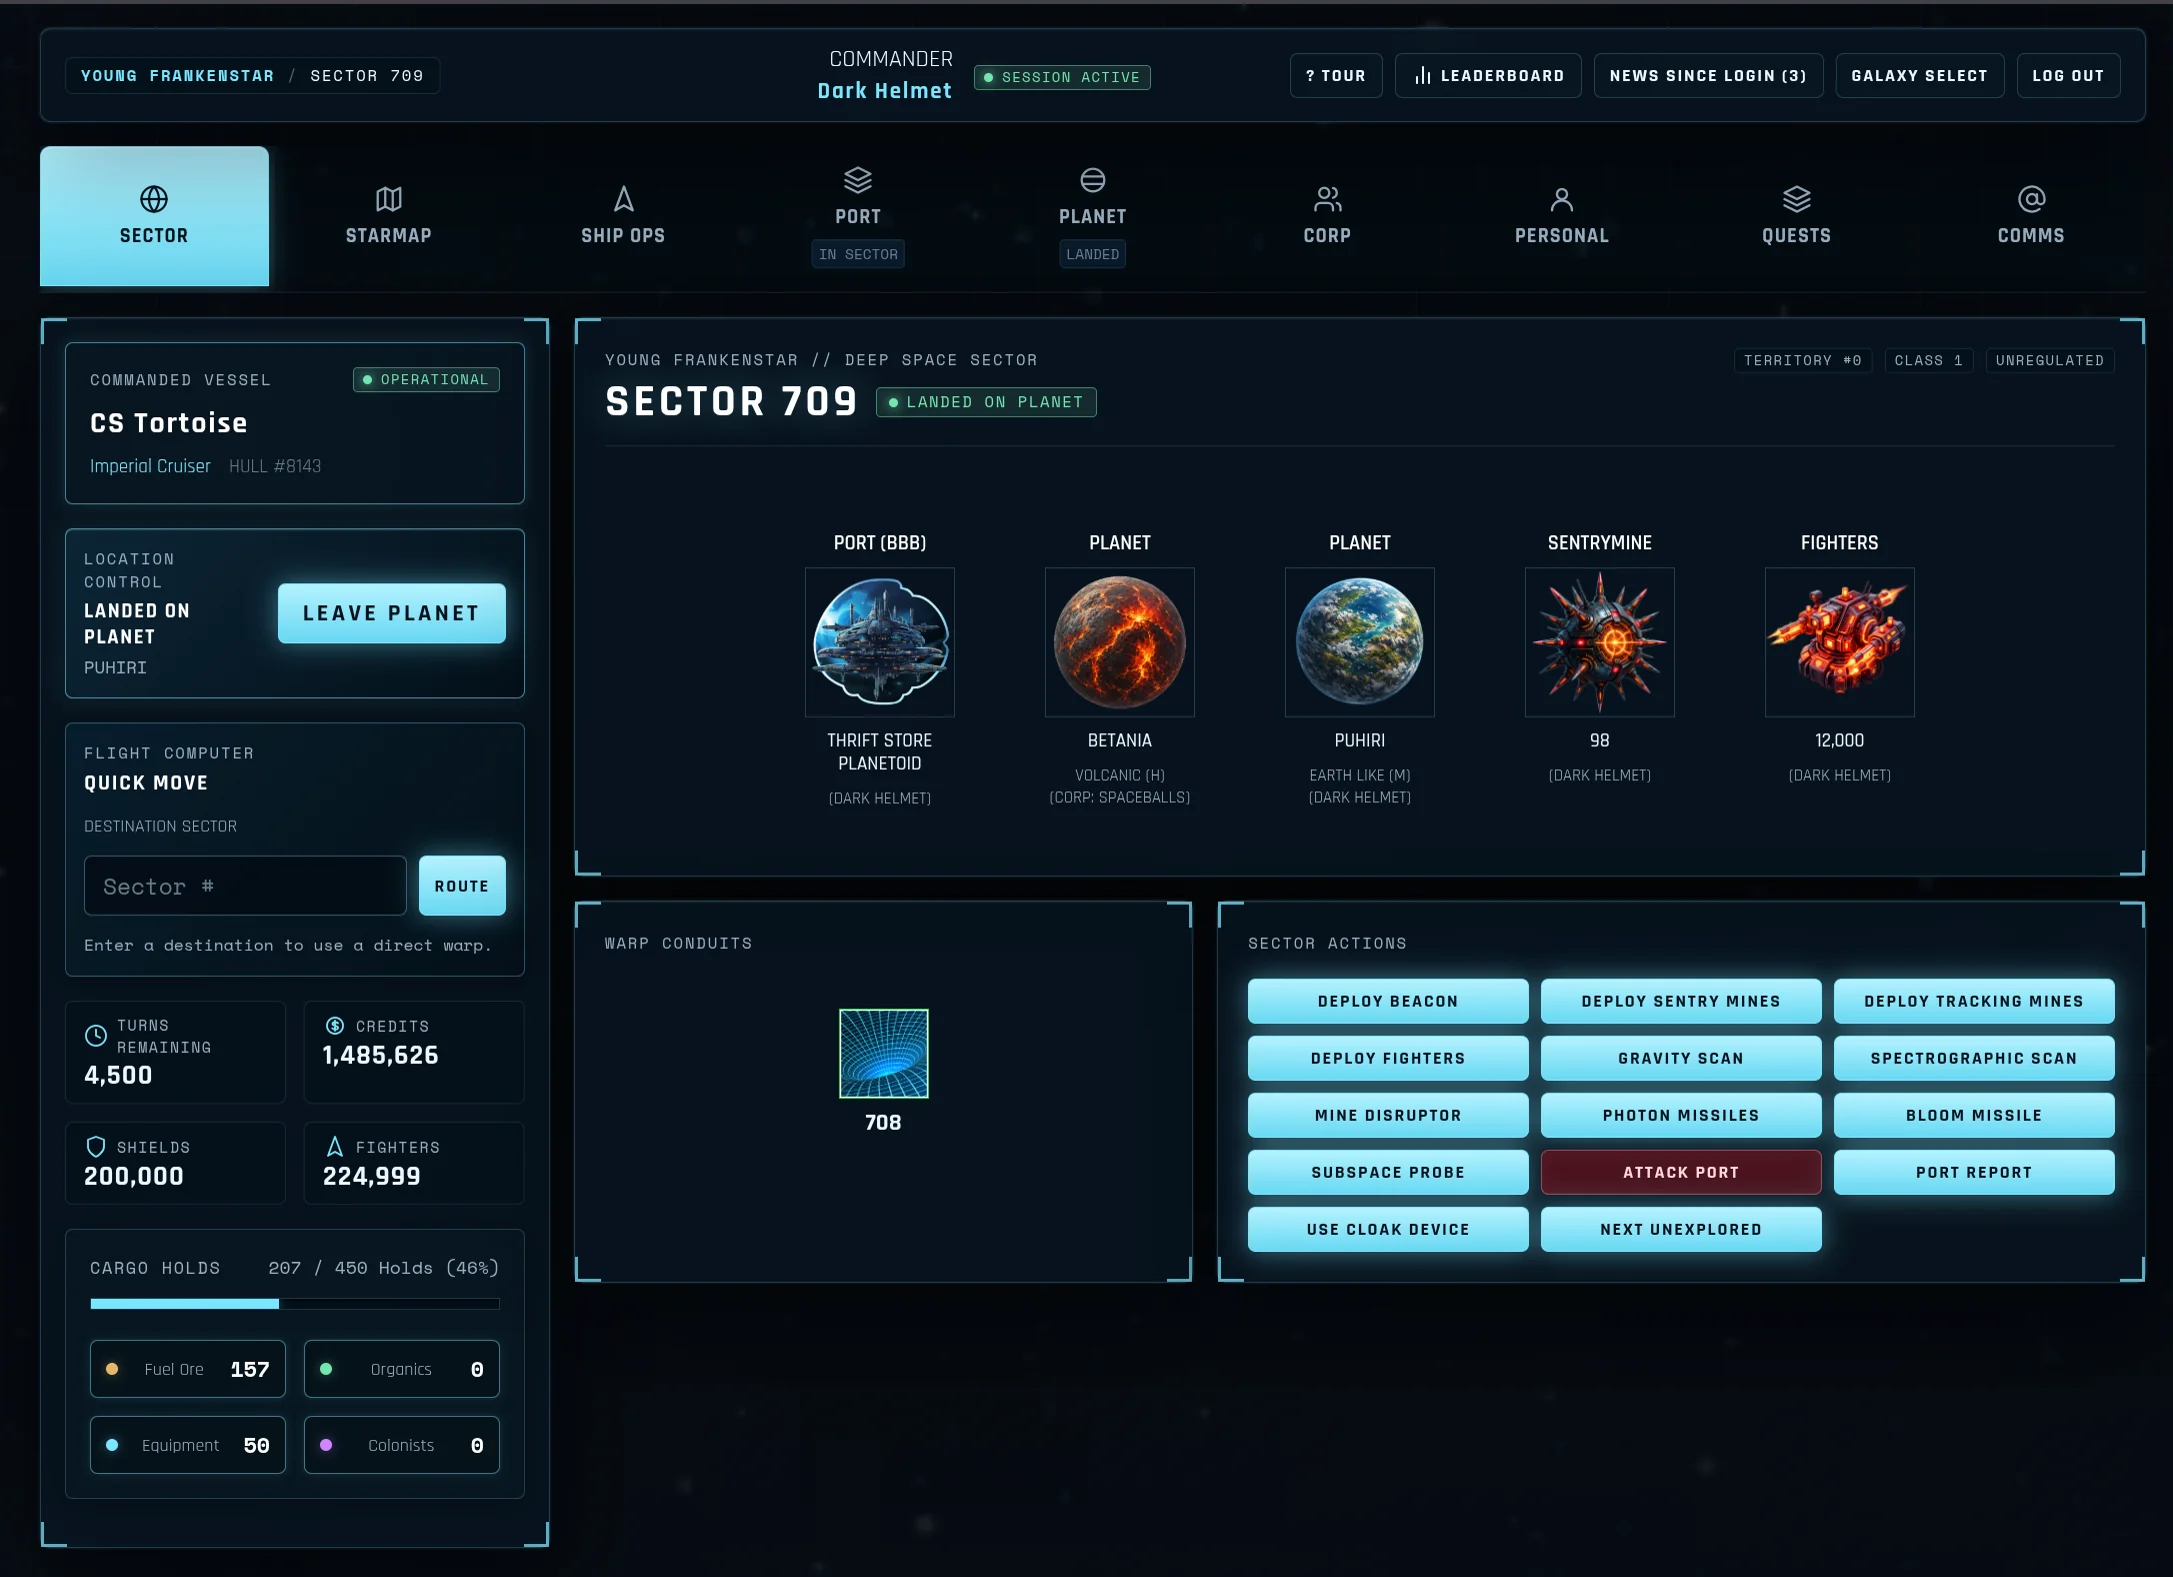Click Deploy Tracking Mines
This screenshot has width=2173, height=1577.
1974,1001
